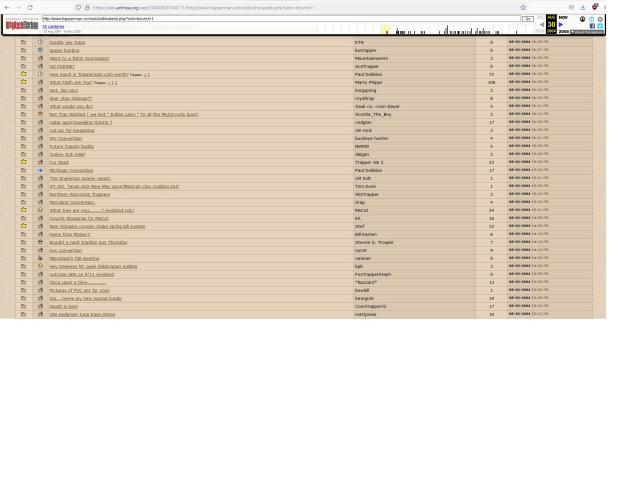Screen dimensions: 640x480
Task: Click the folder icon beside "Michigan Convention"
Action: (x=23, y=170)
